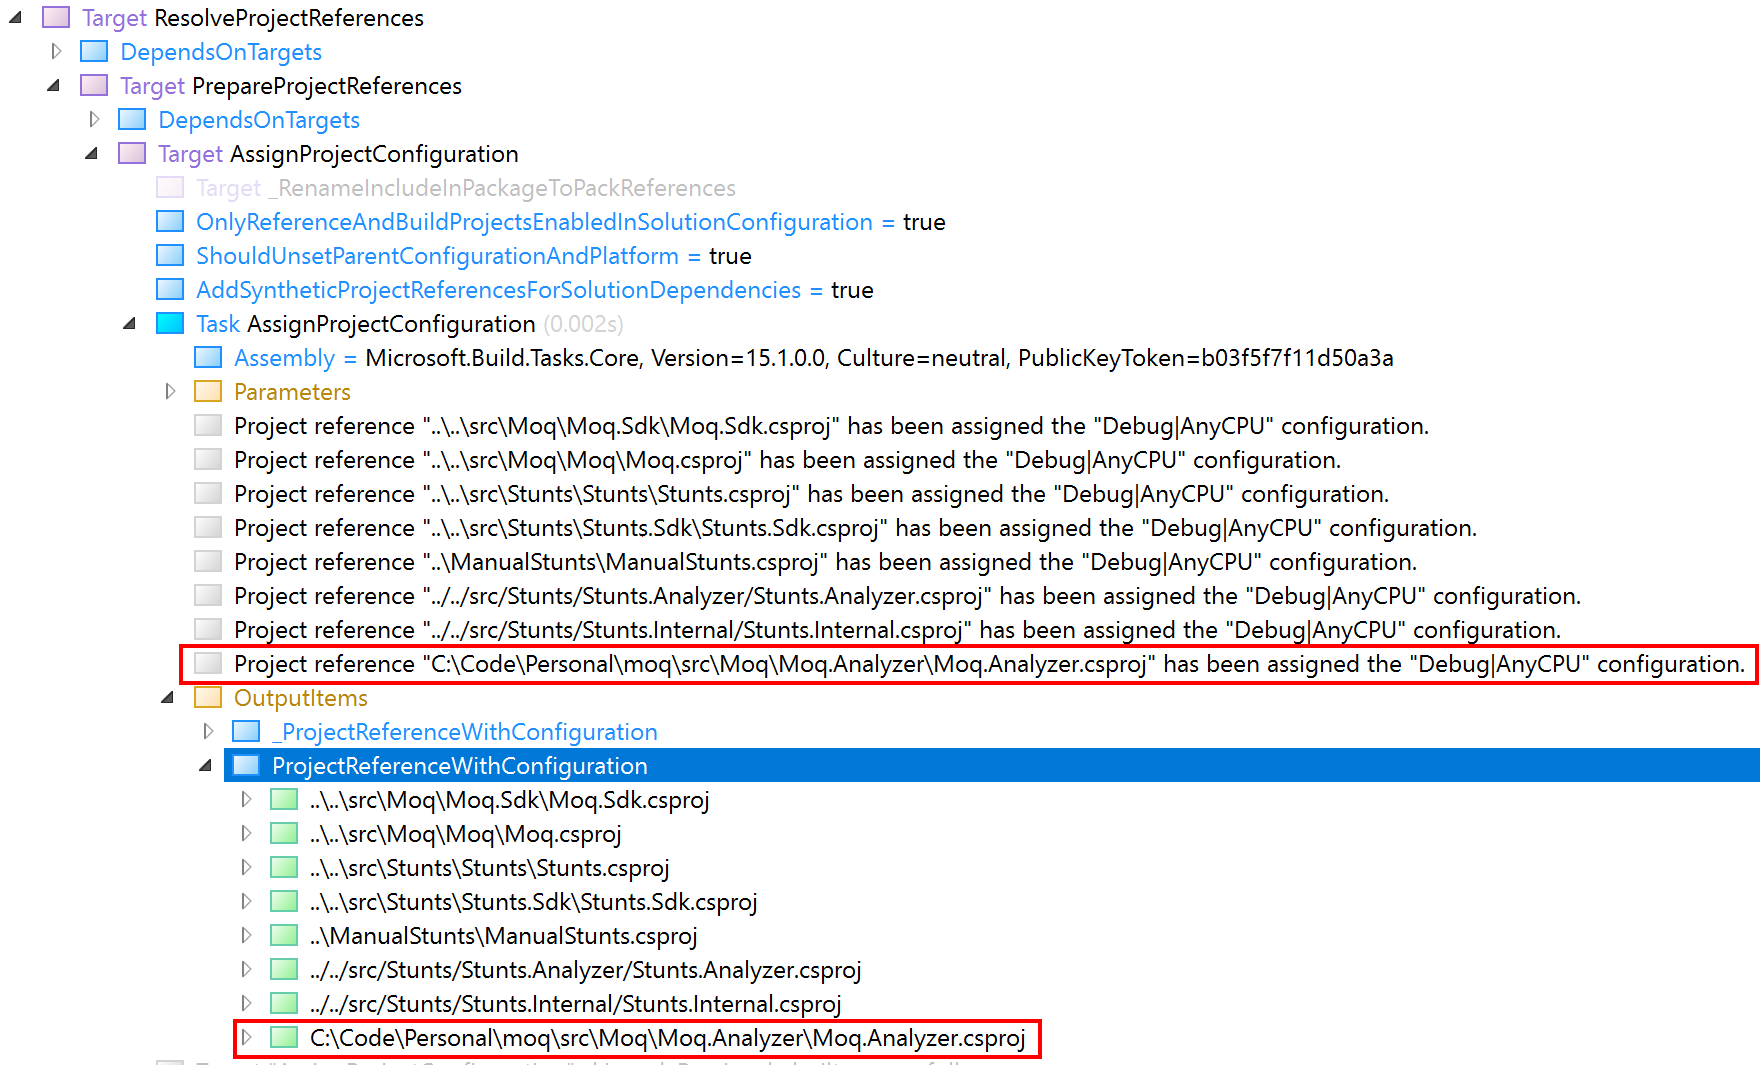Click message icon for C:\Code Moq.Analyzer reference line
Screen dimensions: 1760x1065
208,663
